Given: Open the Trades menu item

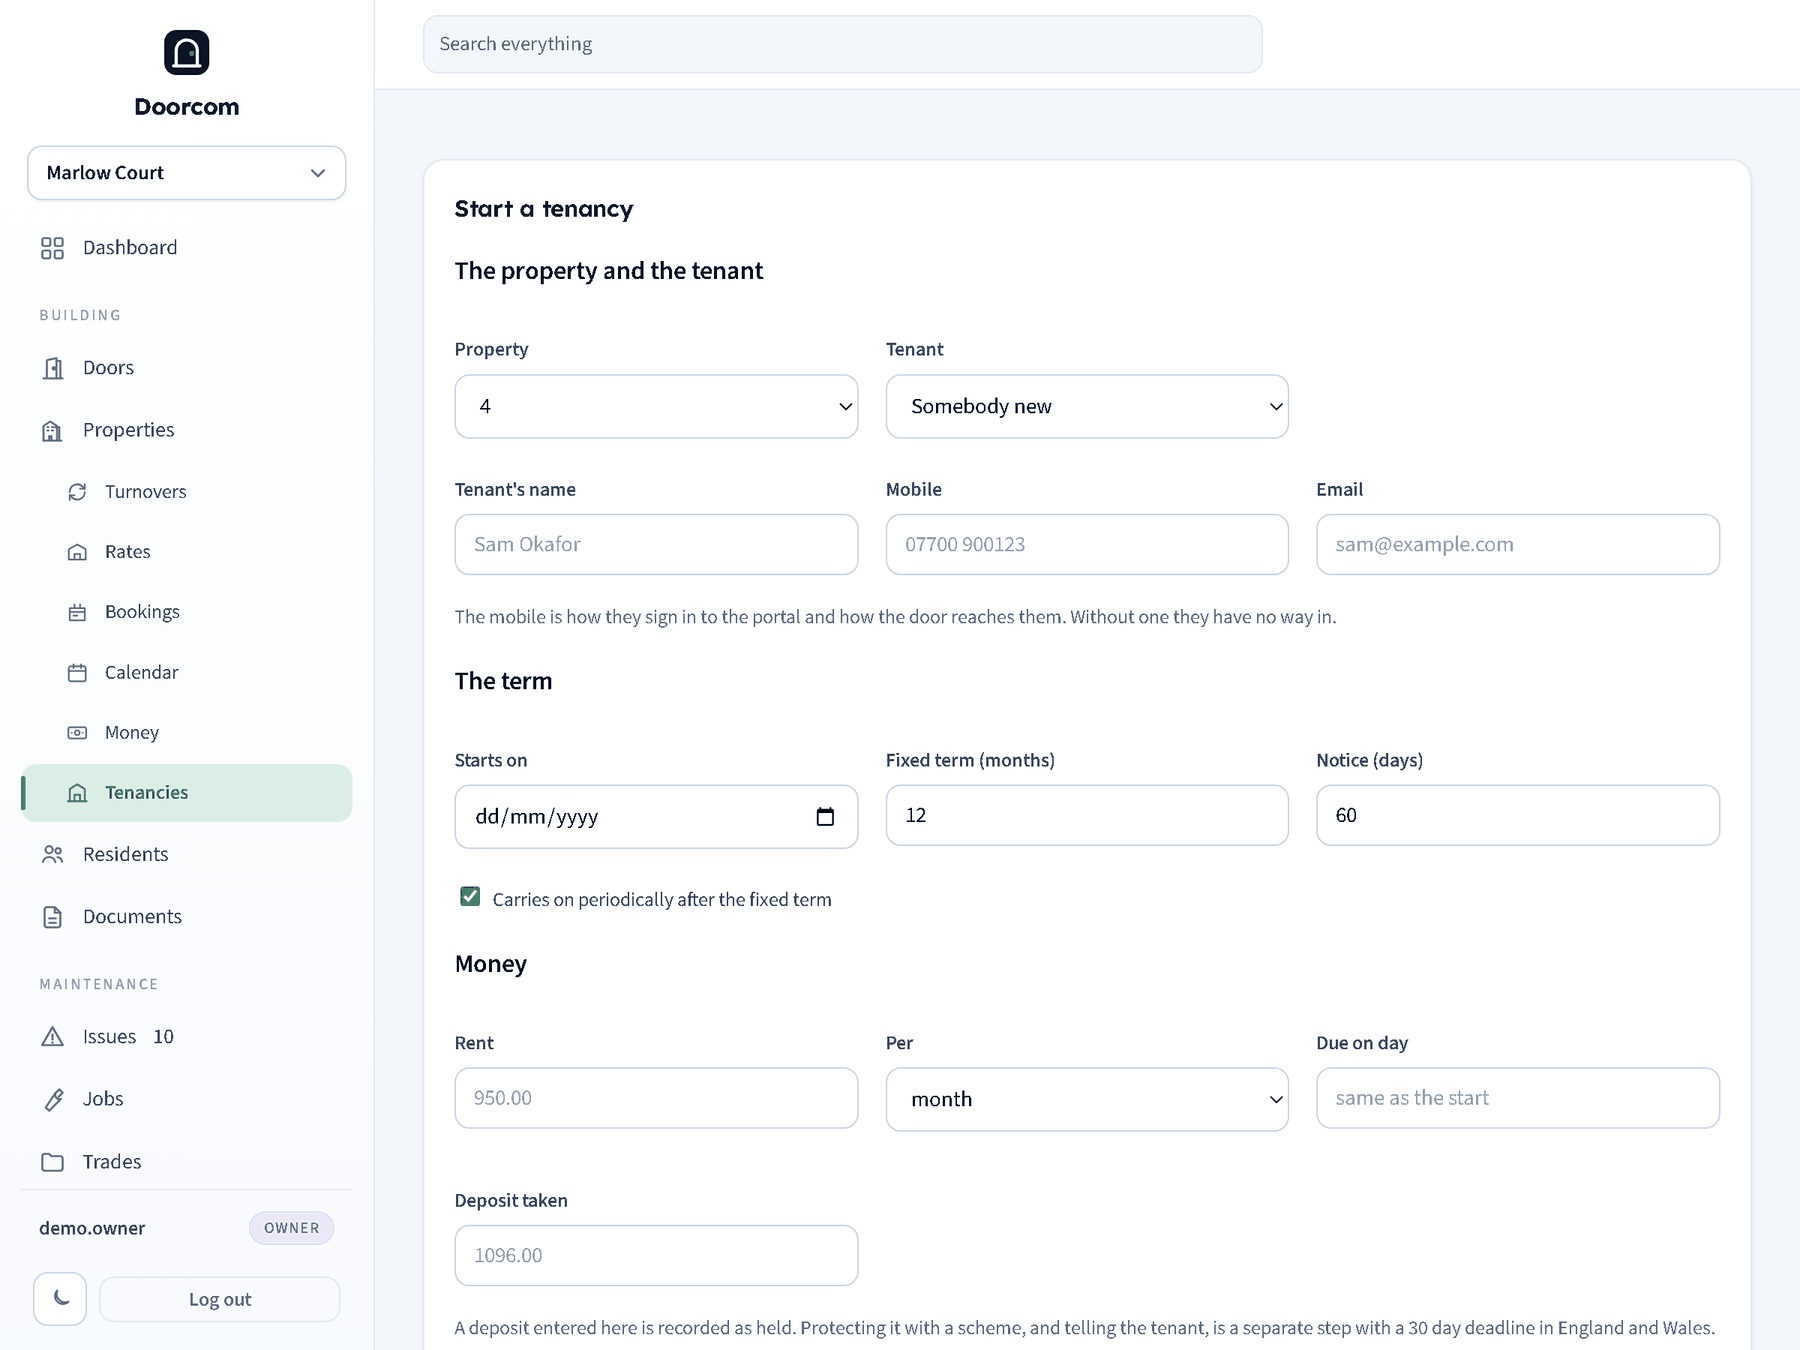Looking at the screenshot, I should [x=187, y=1162].
